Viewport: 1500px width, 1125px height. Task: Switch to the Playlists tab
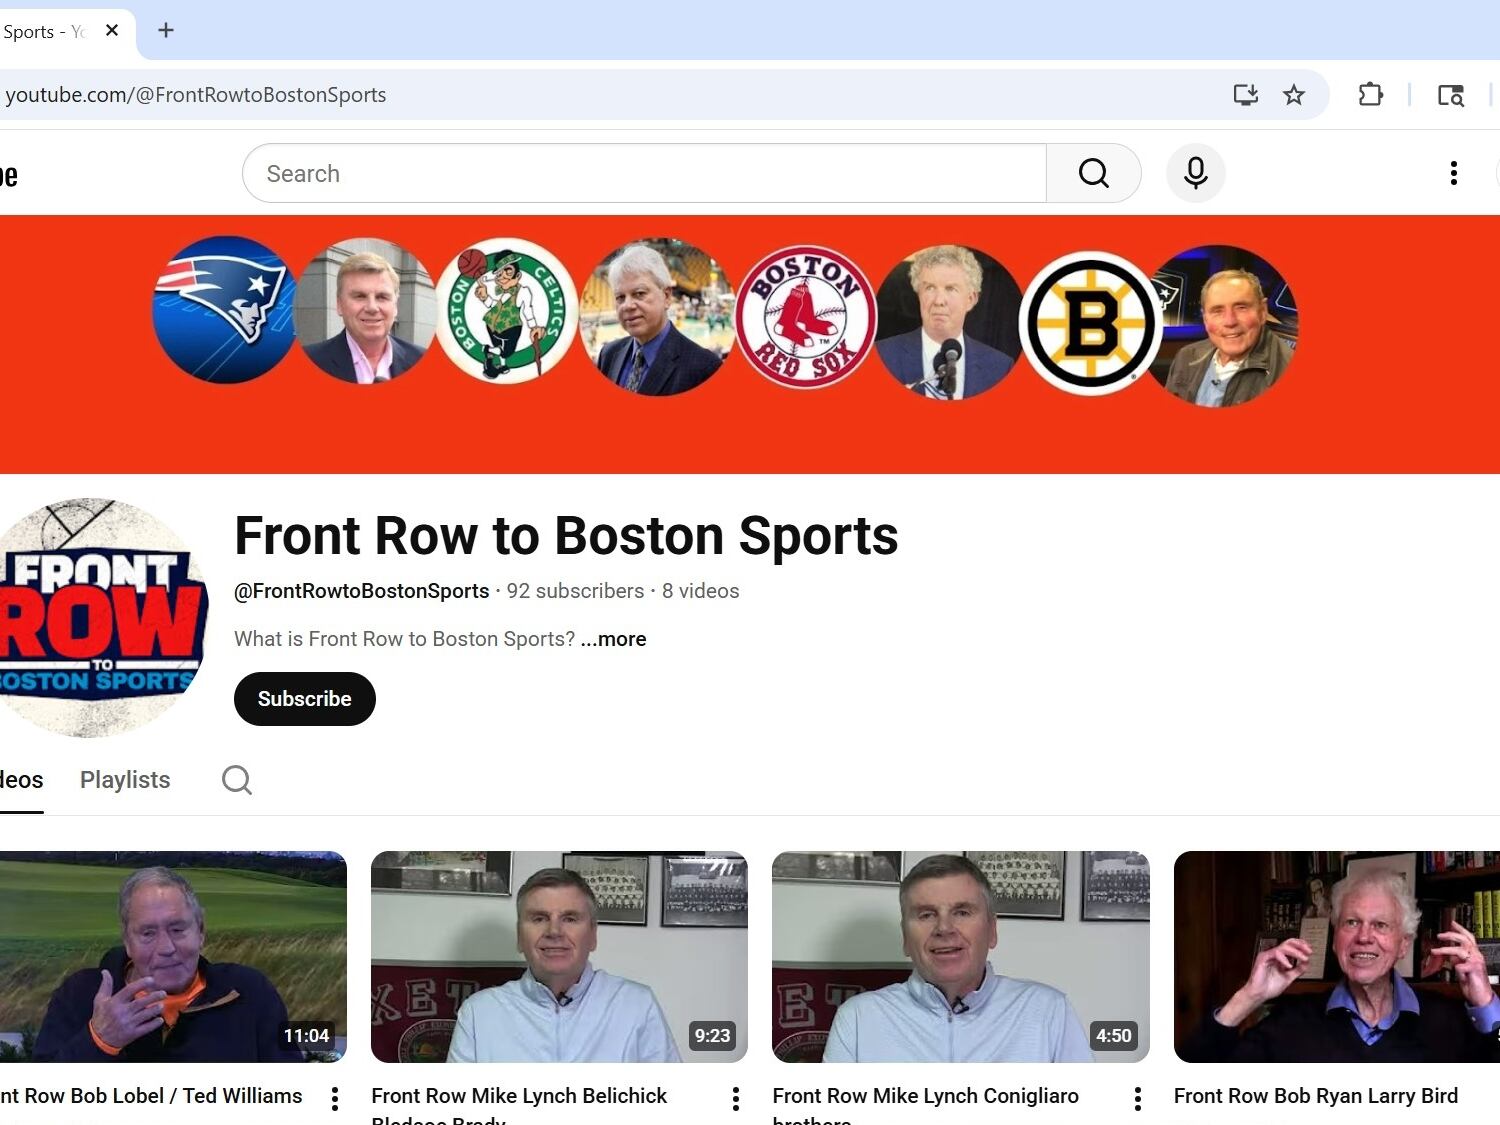coord(124,779)
